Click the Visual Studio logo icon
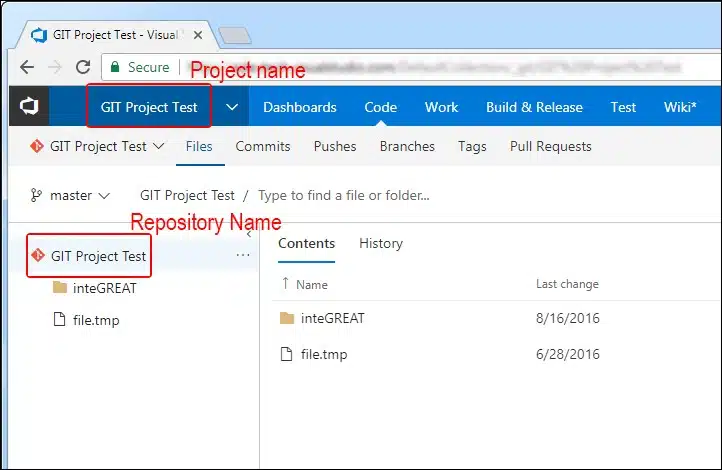Viewport: 722px width, 470px height. coord(29,107)
